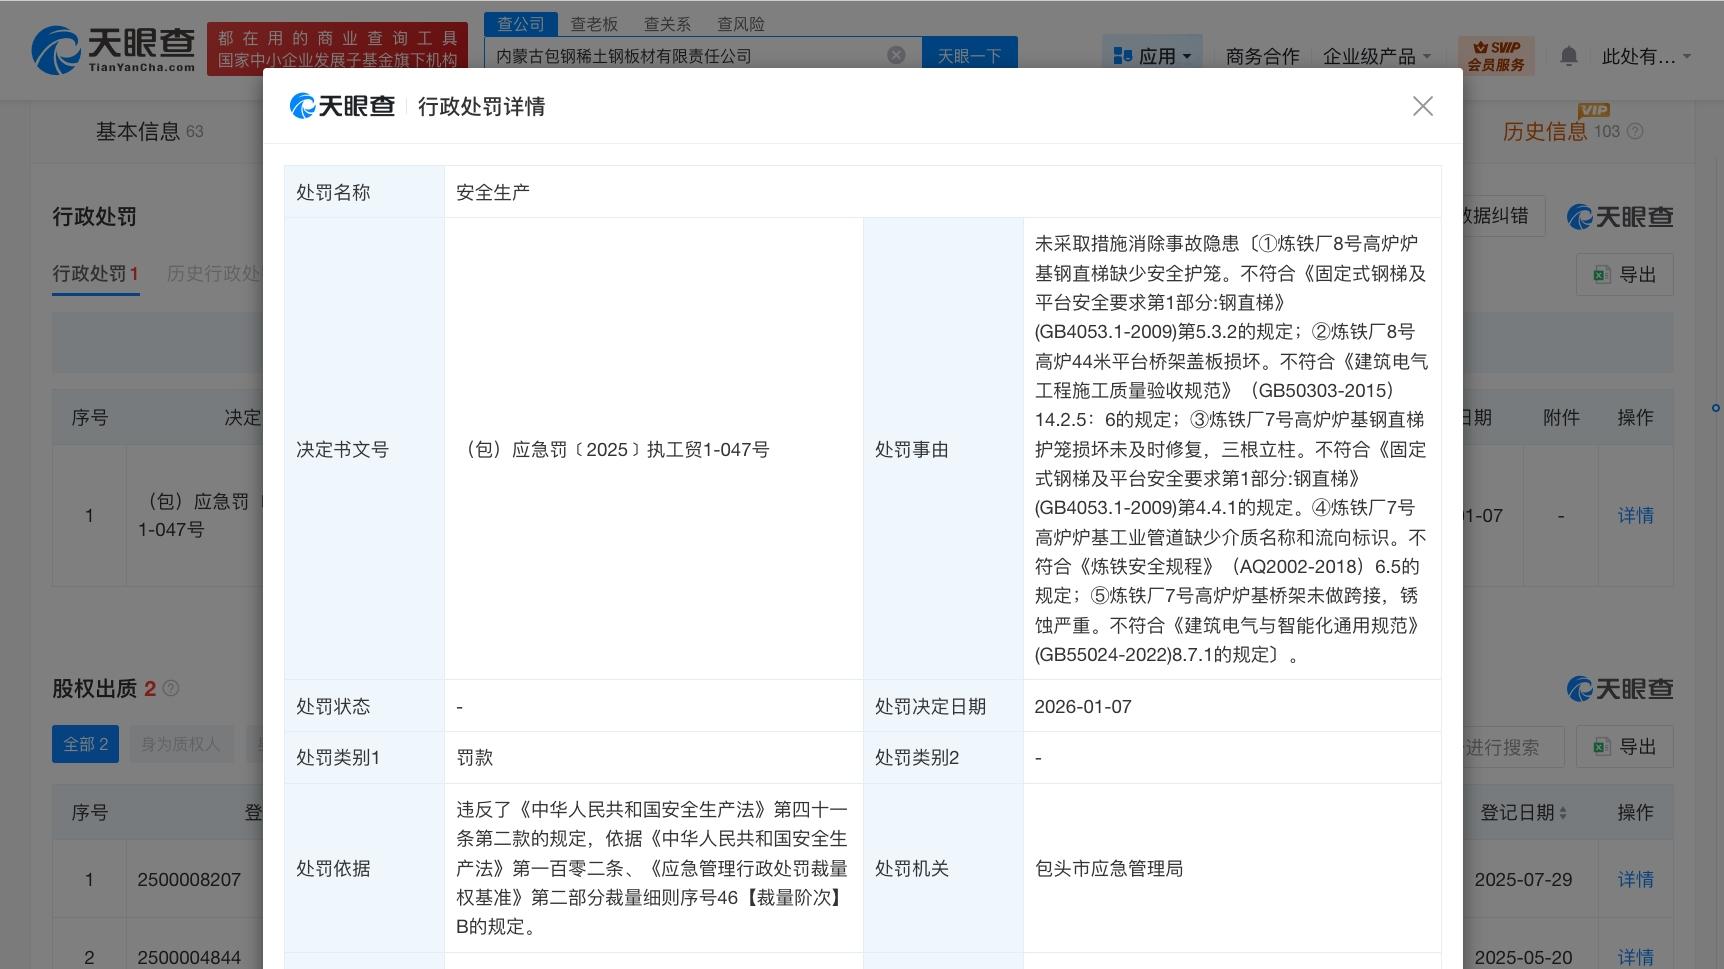Select the 全部 2 filter chip
The height and width of the screenshot is (969, 1724).
(x=85, y=743)
